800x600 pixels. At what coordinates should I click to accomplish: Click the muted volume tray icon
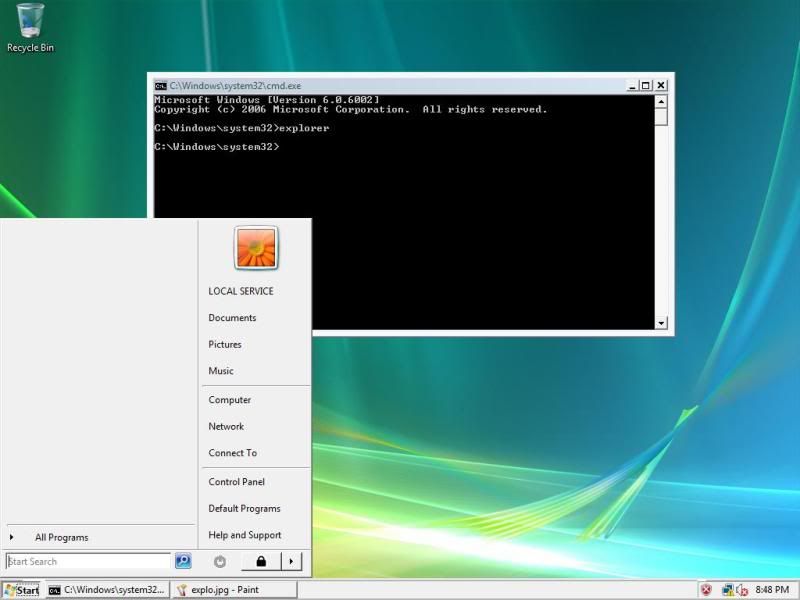coord(742,590)
